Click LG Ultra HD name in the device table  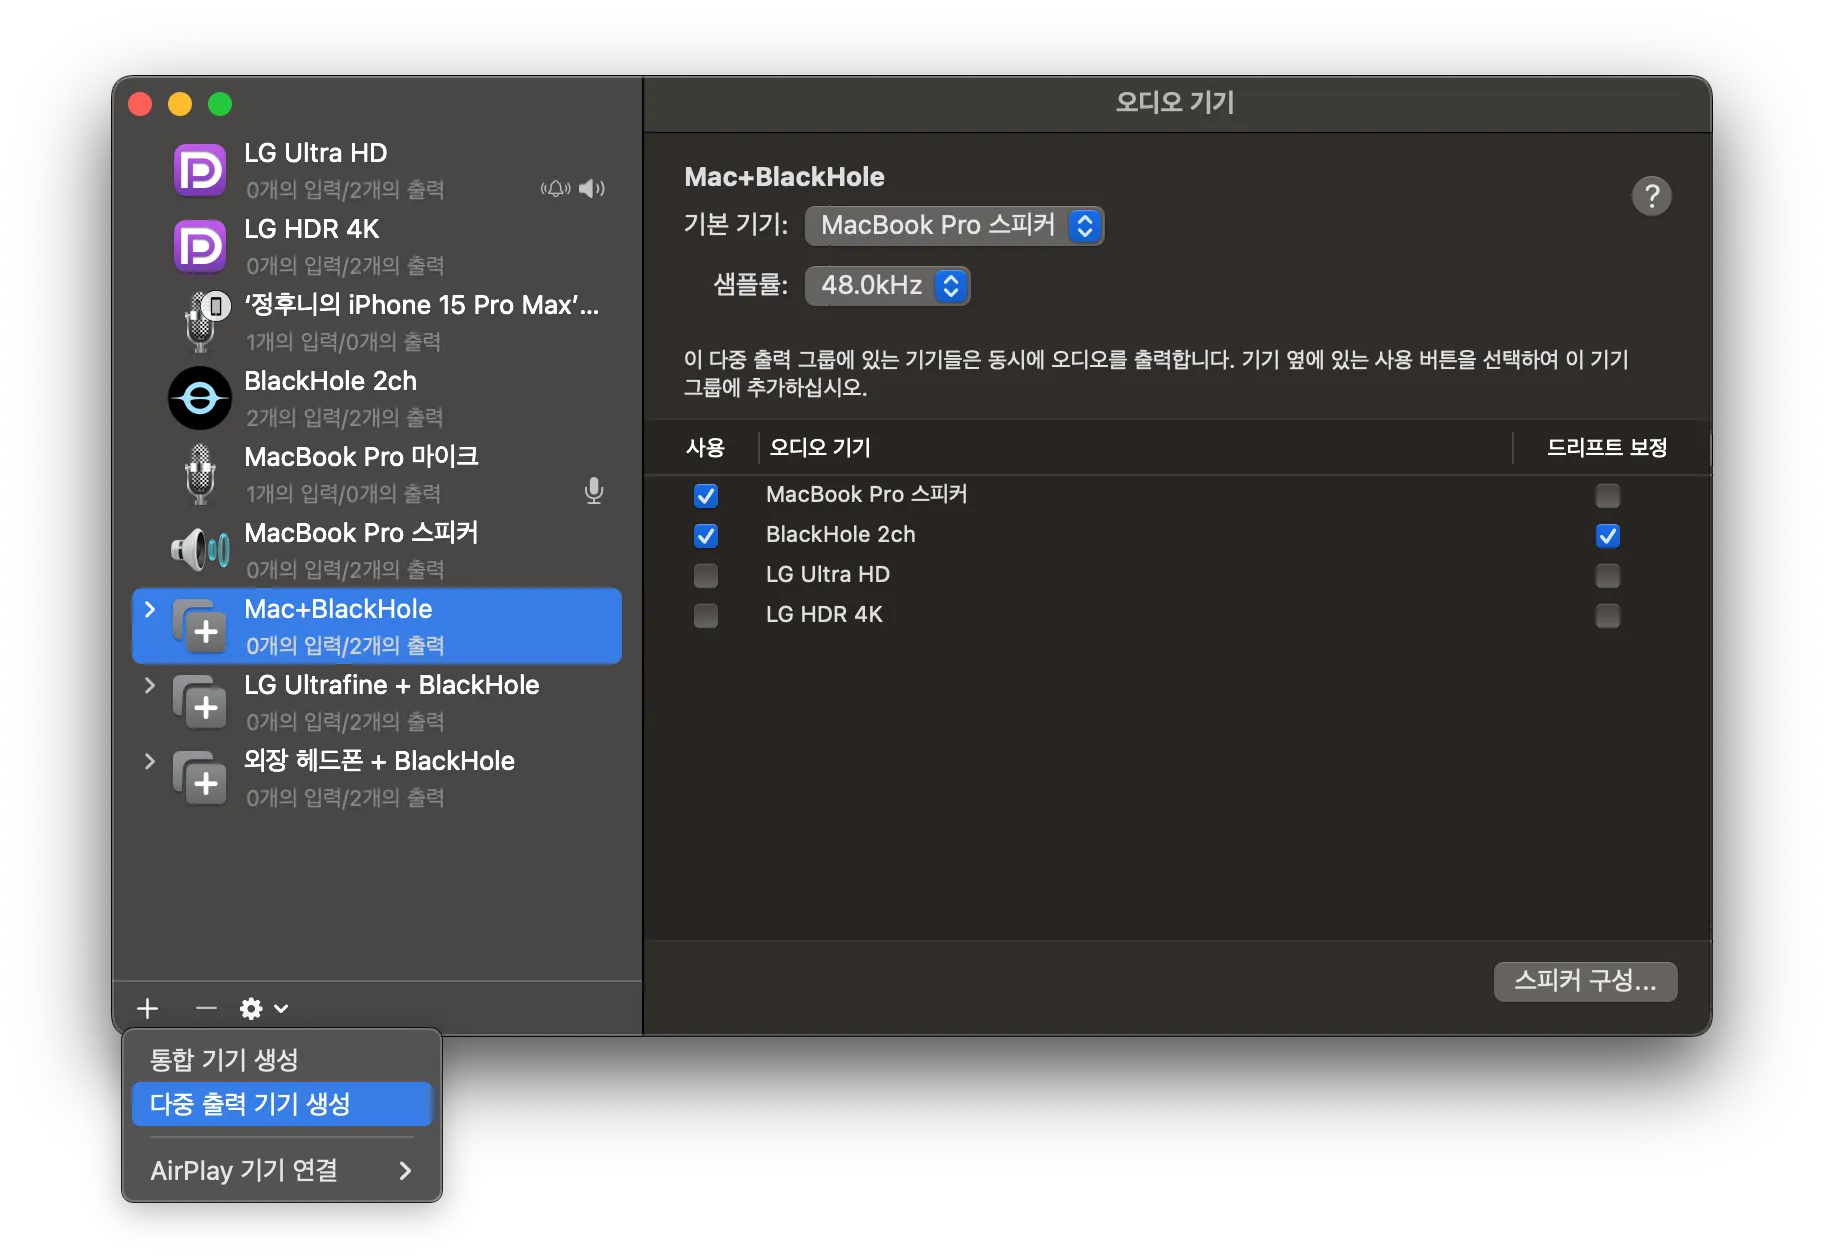(828, 575)
